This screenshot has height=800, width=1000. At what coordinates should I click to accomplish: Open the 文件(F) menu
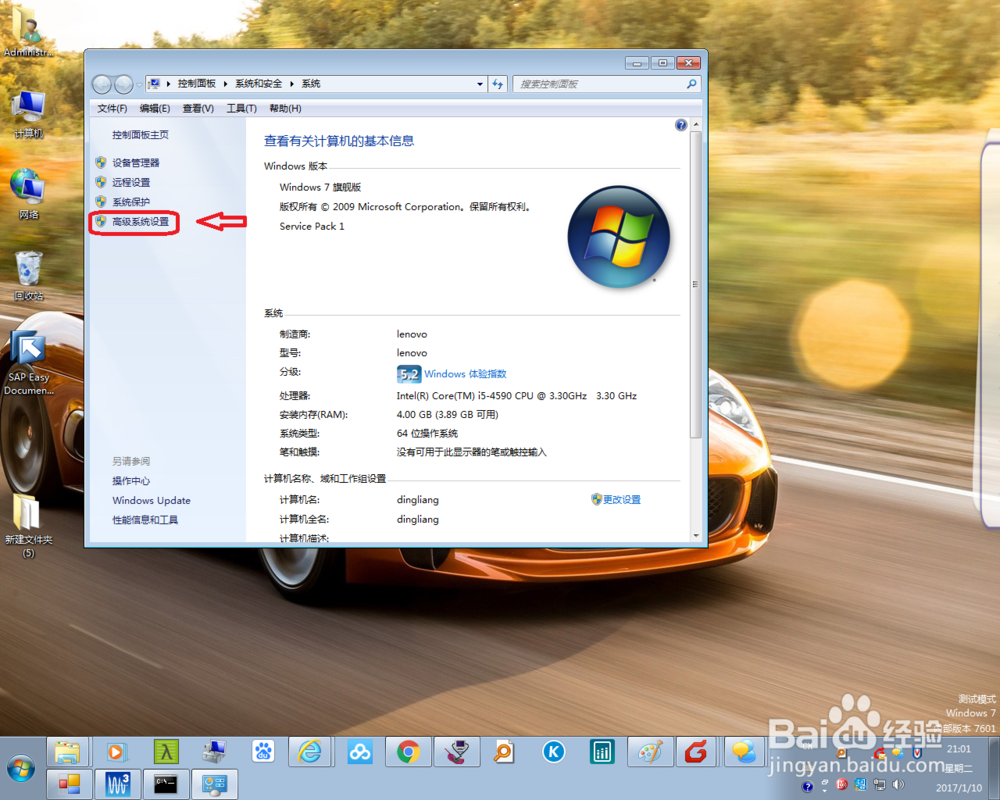pyautogui.click(x=111, y=108)
